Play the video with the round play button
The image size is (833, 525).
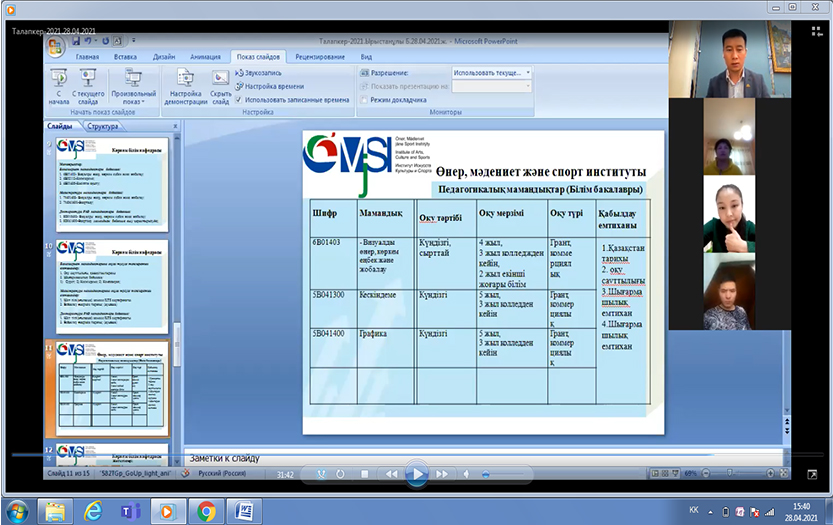[417, 473]
